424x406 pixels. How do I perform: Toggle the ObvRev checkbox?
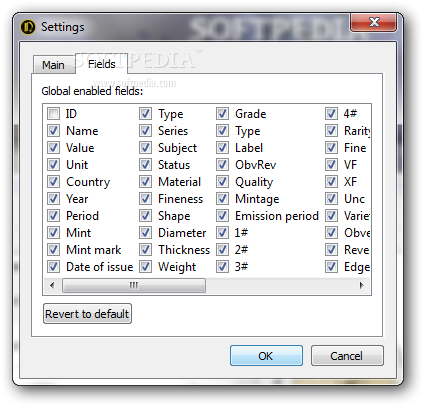(222, 165)
